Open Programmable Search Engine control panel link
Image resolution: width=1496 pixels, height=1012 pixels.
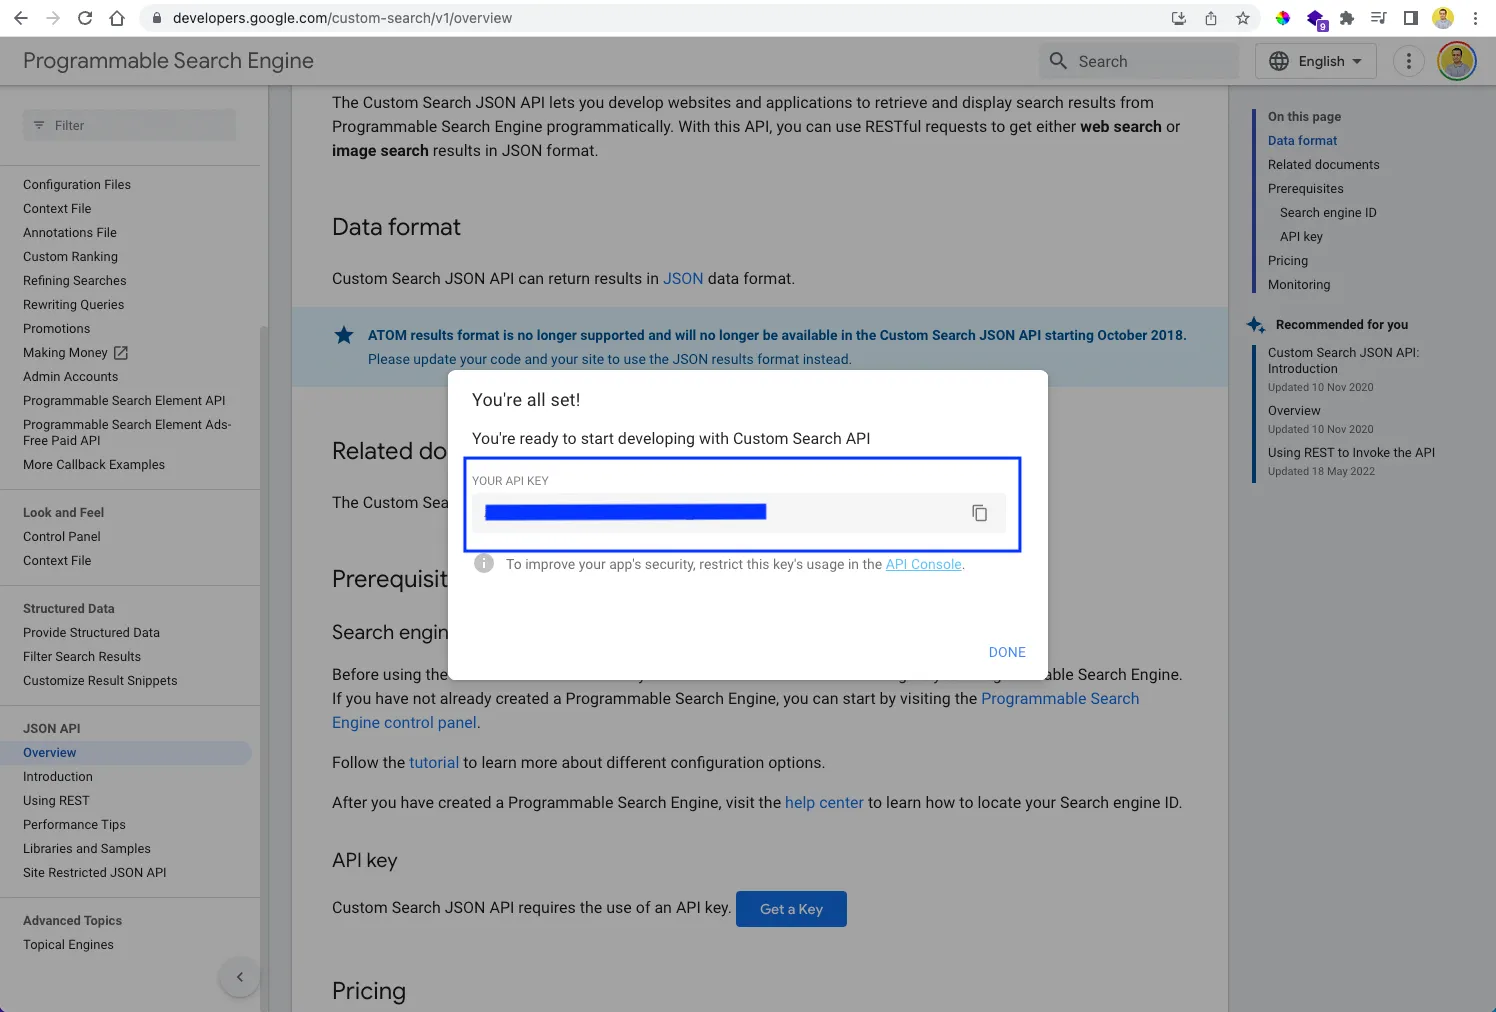(1060, 699)
